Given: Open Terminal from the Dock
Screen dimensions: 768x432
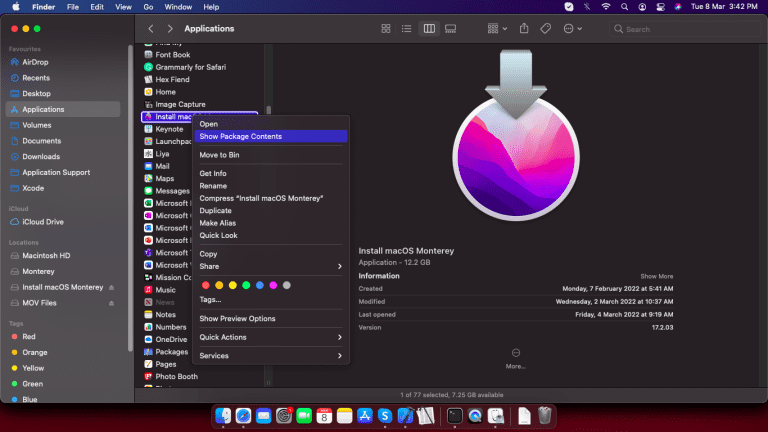Looking at the screenshot, I should tap(454, 416).
